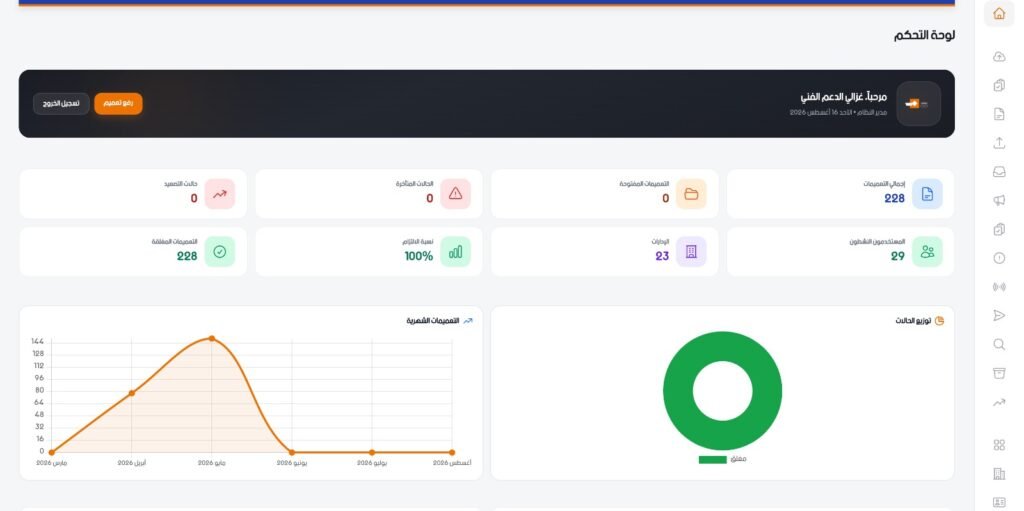Open the المستخدمون النشطون 29 card
Screen dimensions: 1024x511
tap(840, 252)
